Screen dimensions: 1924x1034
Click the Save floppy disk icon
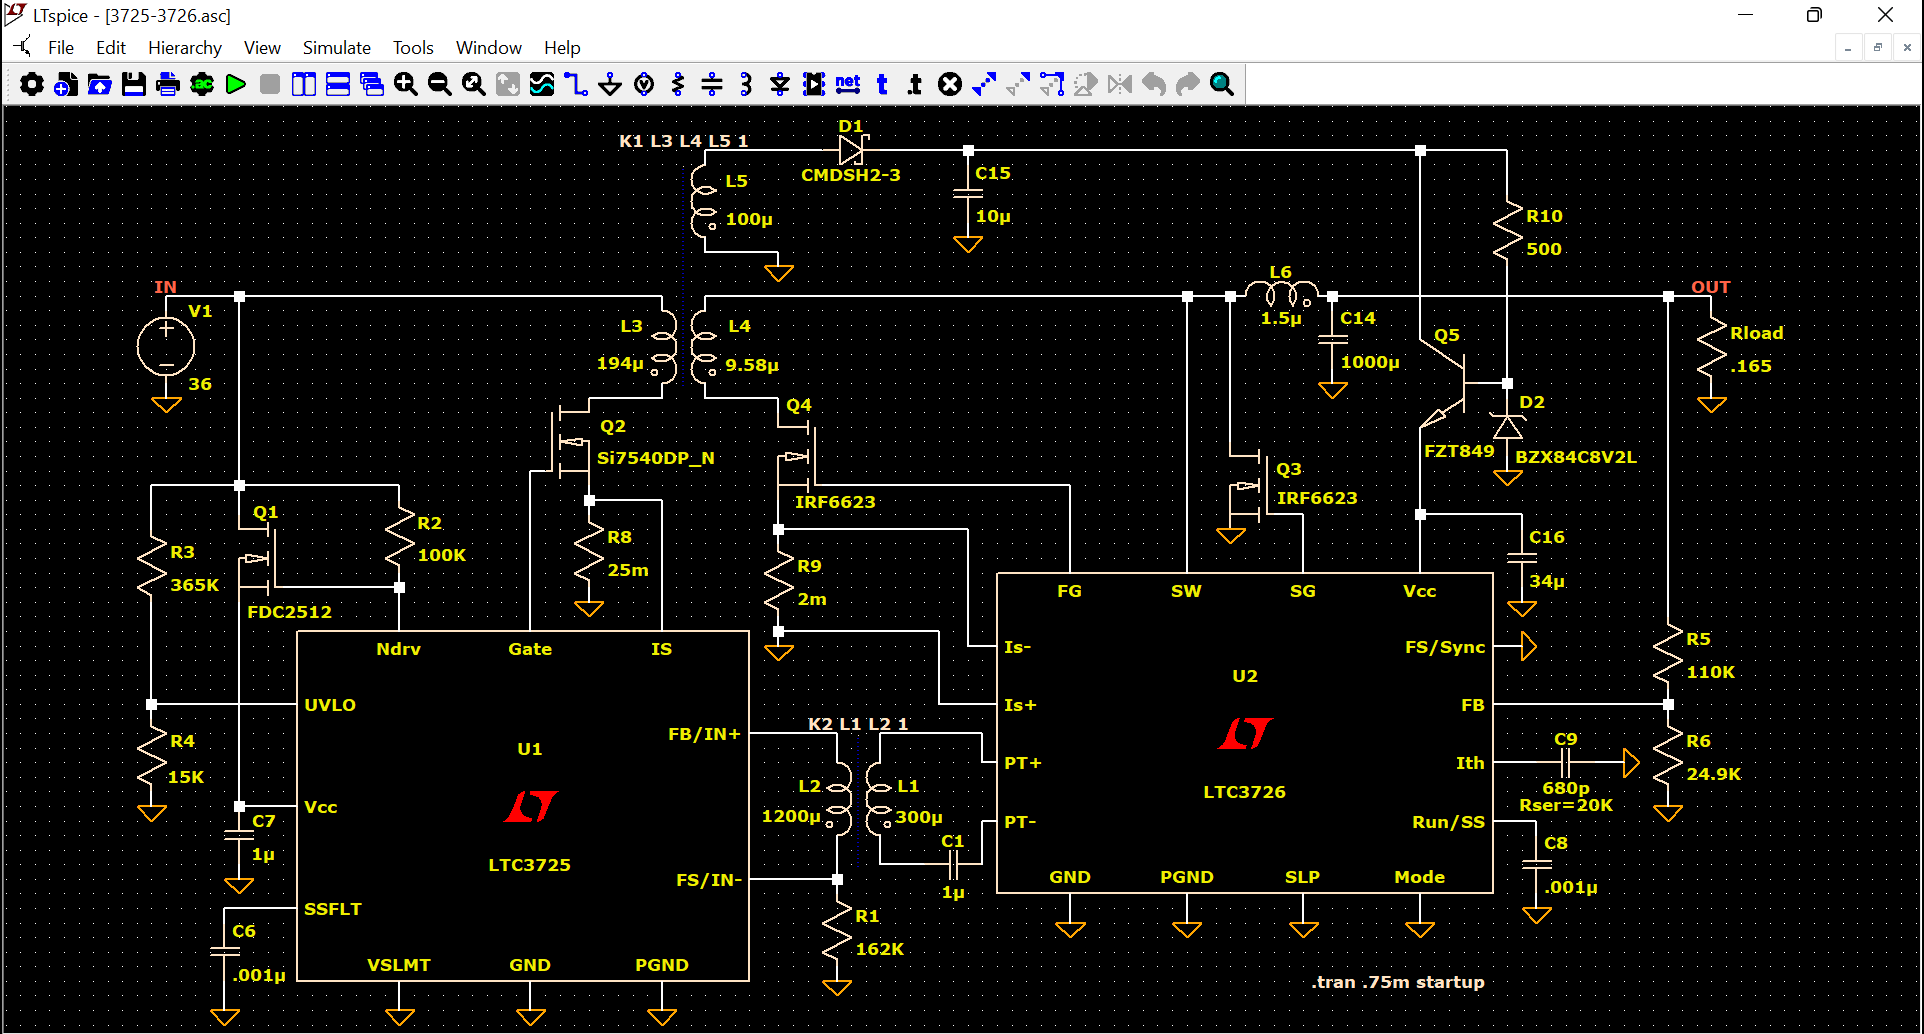tap(134, 85)
